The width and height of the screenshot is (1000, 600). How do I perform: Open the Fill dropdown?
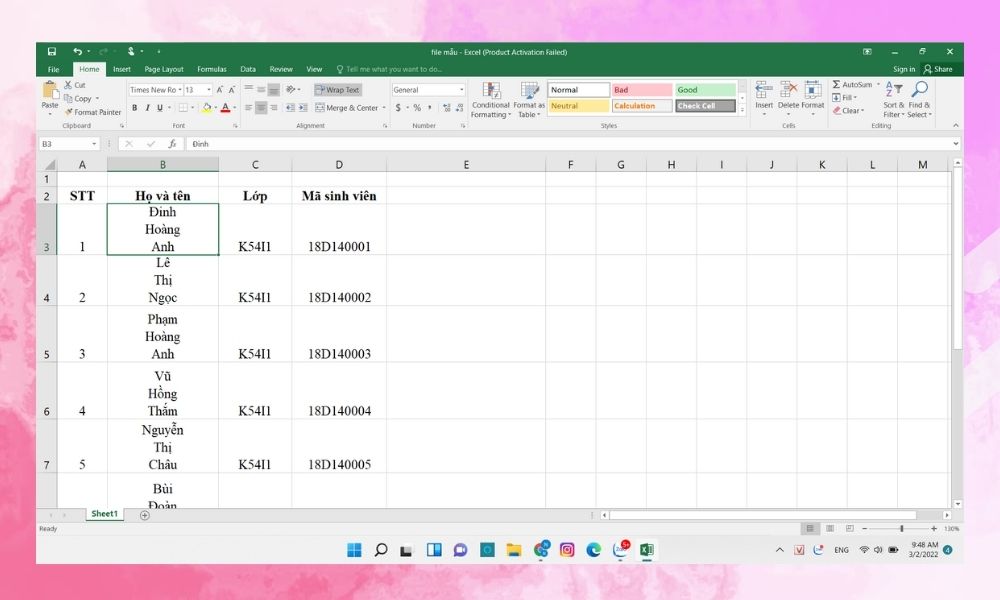[844, 98]
